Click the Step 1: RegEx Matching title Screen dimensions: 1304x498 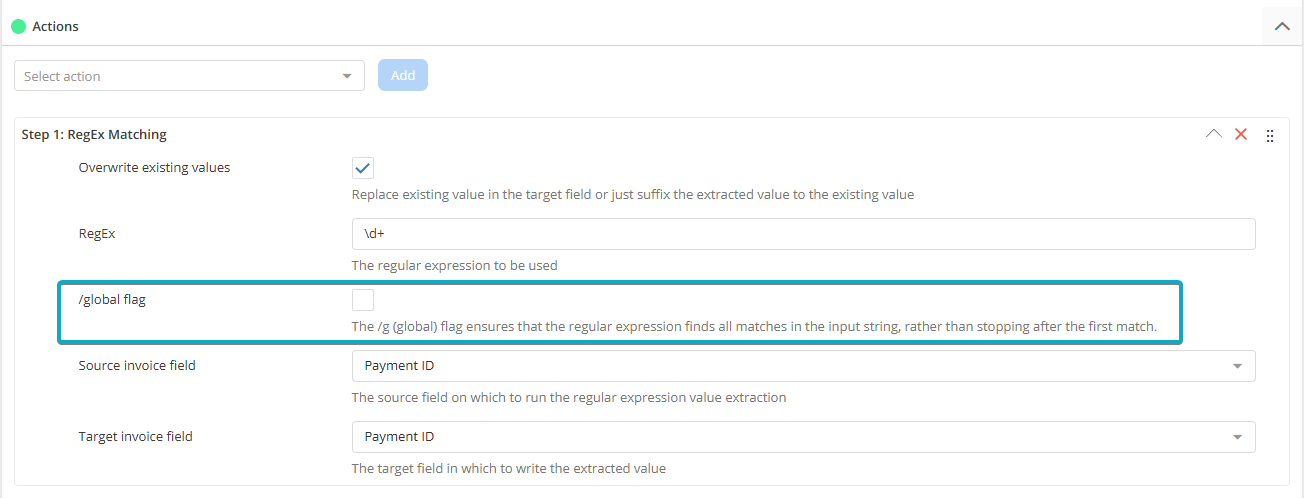coord(94,134)
